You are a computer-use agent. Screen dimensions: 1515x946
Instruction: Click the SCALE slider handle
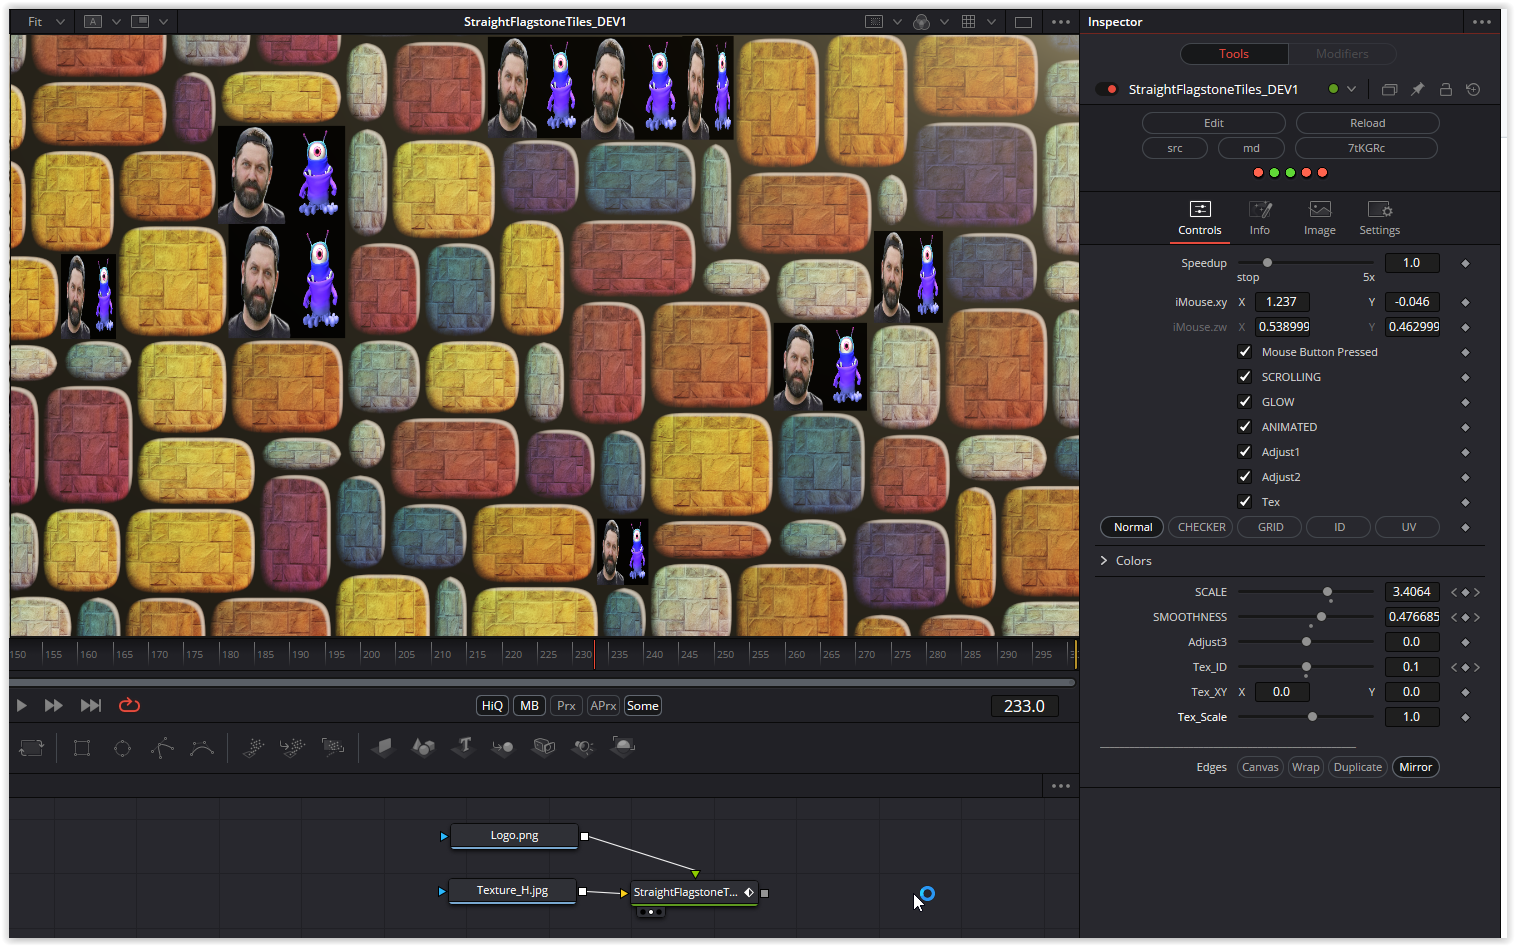[1327, 592]
